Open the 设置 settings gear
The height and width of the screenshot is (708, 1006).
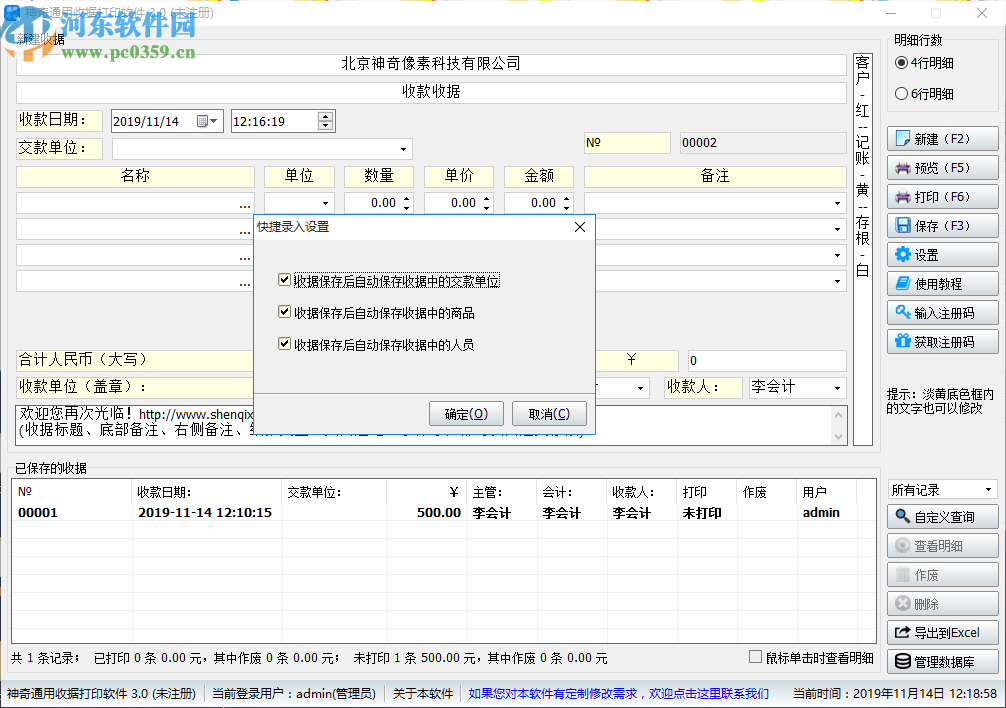coord(943,254)
